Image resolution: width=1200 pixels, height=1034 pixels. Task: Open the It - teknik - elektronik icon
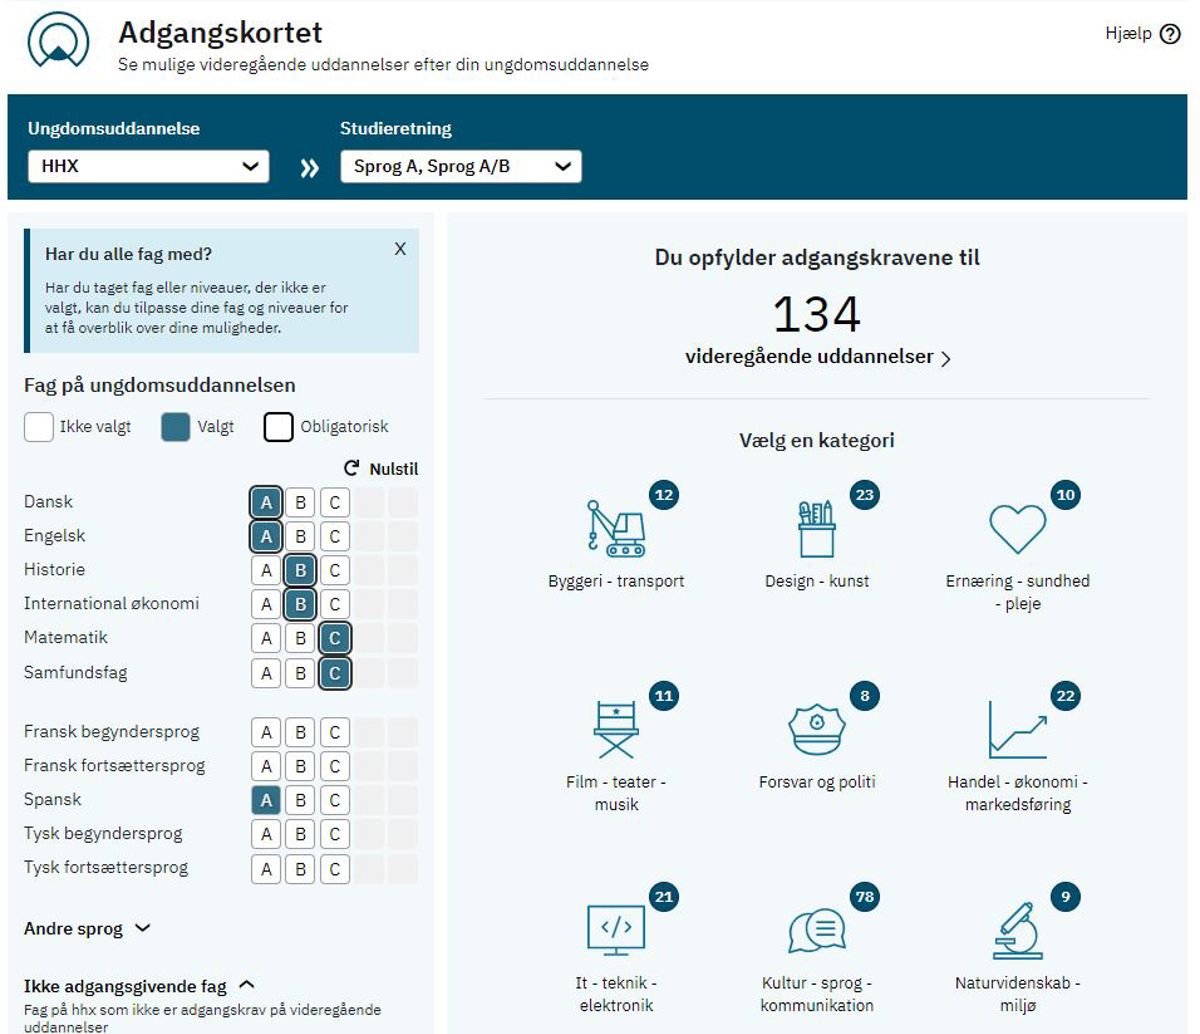click(x=616, y=931)
